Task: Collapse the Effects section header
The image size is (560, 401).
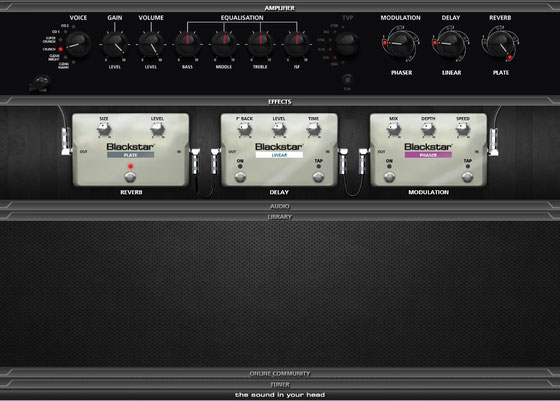Action: click(x=280, y=102)
